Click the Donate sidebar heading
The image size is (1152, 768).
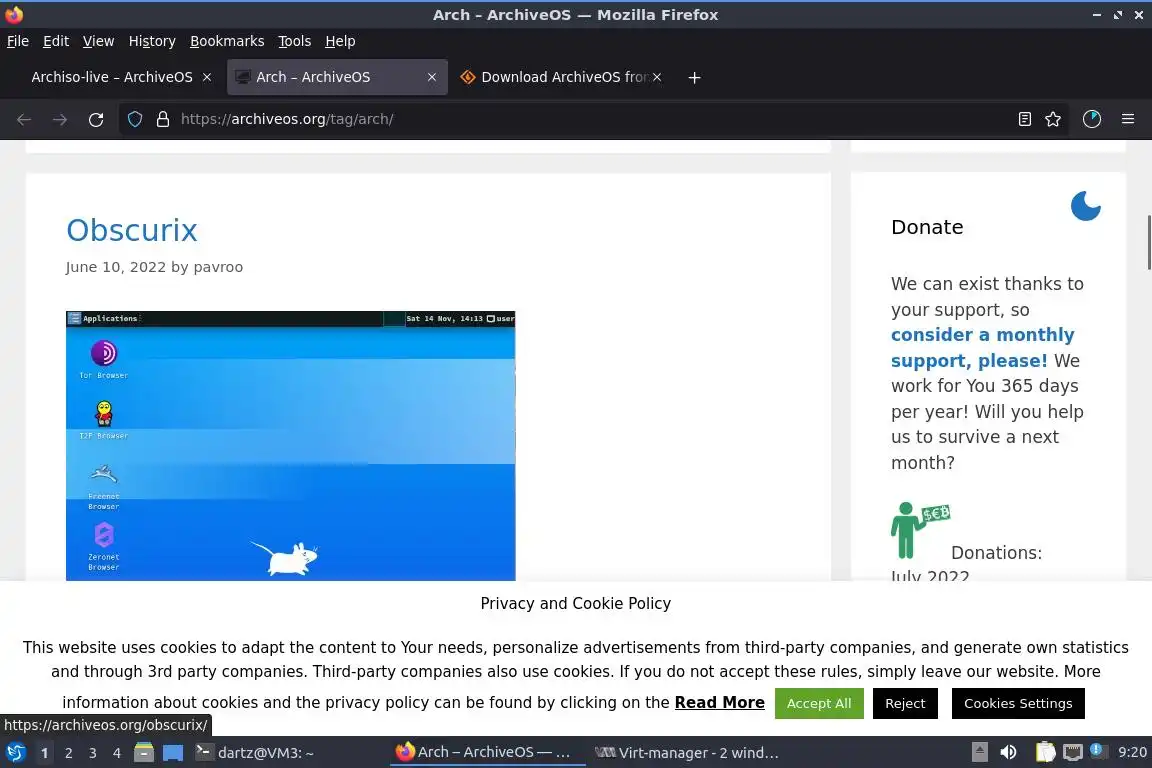click(926, 227)
